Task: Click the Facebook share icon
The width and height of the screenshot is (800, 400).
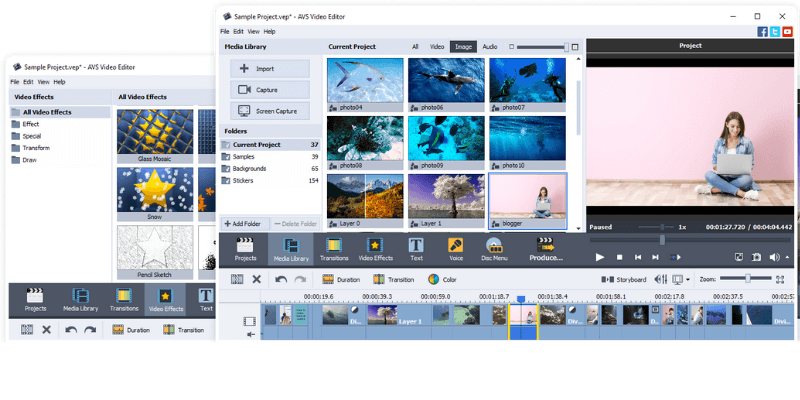Action: pos(762,32)
